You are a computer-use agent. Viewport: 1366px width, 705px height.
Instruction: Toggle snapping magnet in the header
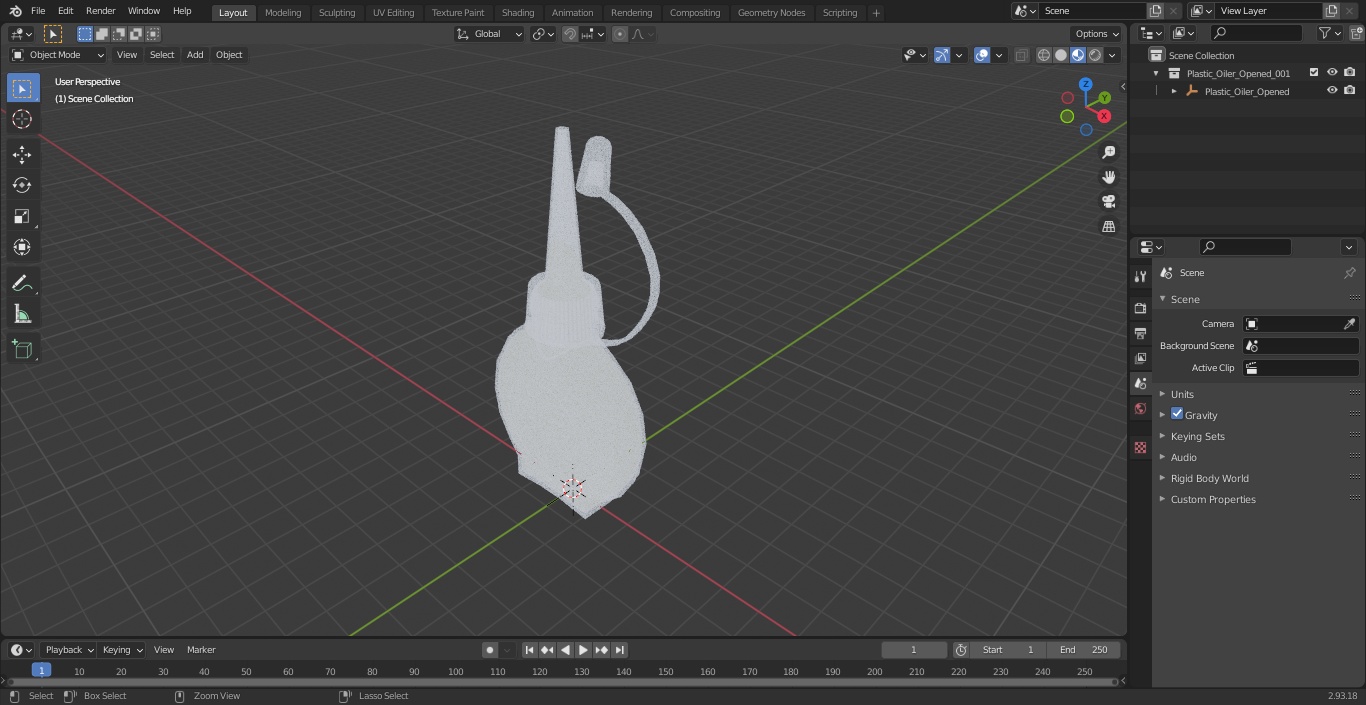[570, 34]
